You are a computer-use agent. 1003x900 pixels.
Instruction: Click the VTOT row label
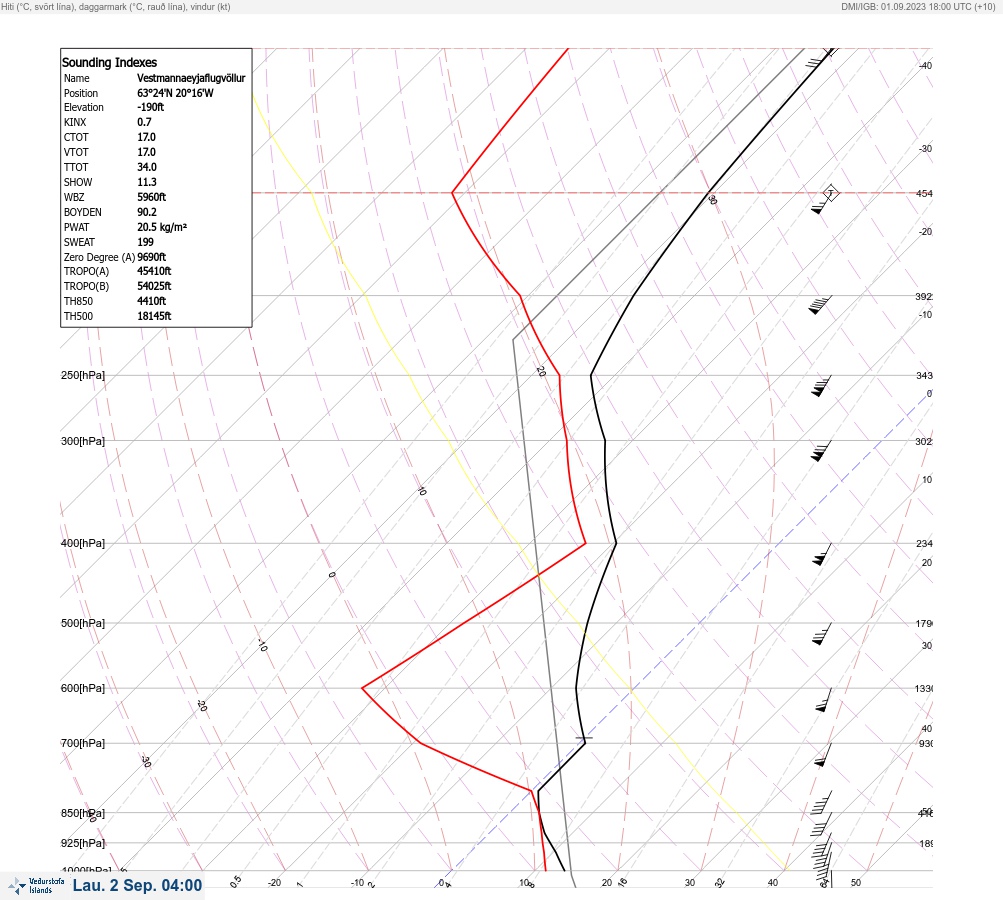(x=76, y=152)
